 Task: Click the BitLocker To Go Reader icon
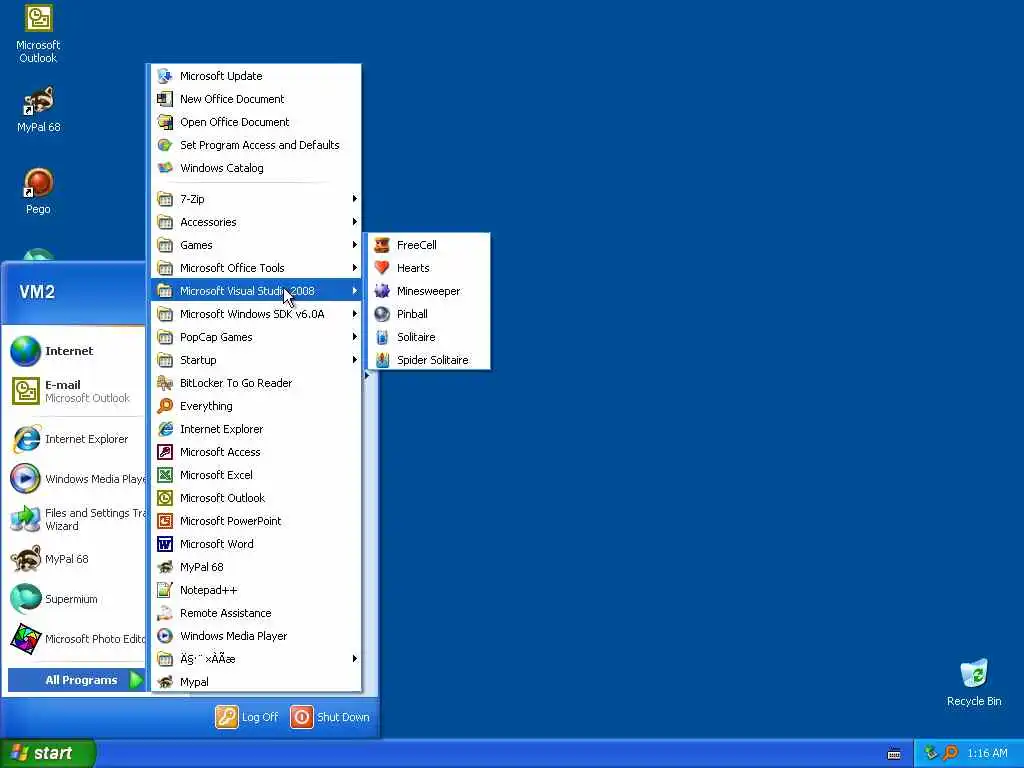tap(165, 383)
